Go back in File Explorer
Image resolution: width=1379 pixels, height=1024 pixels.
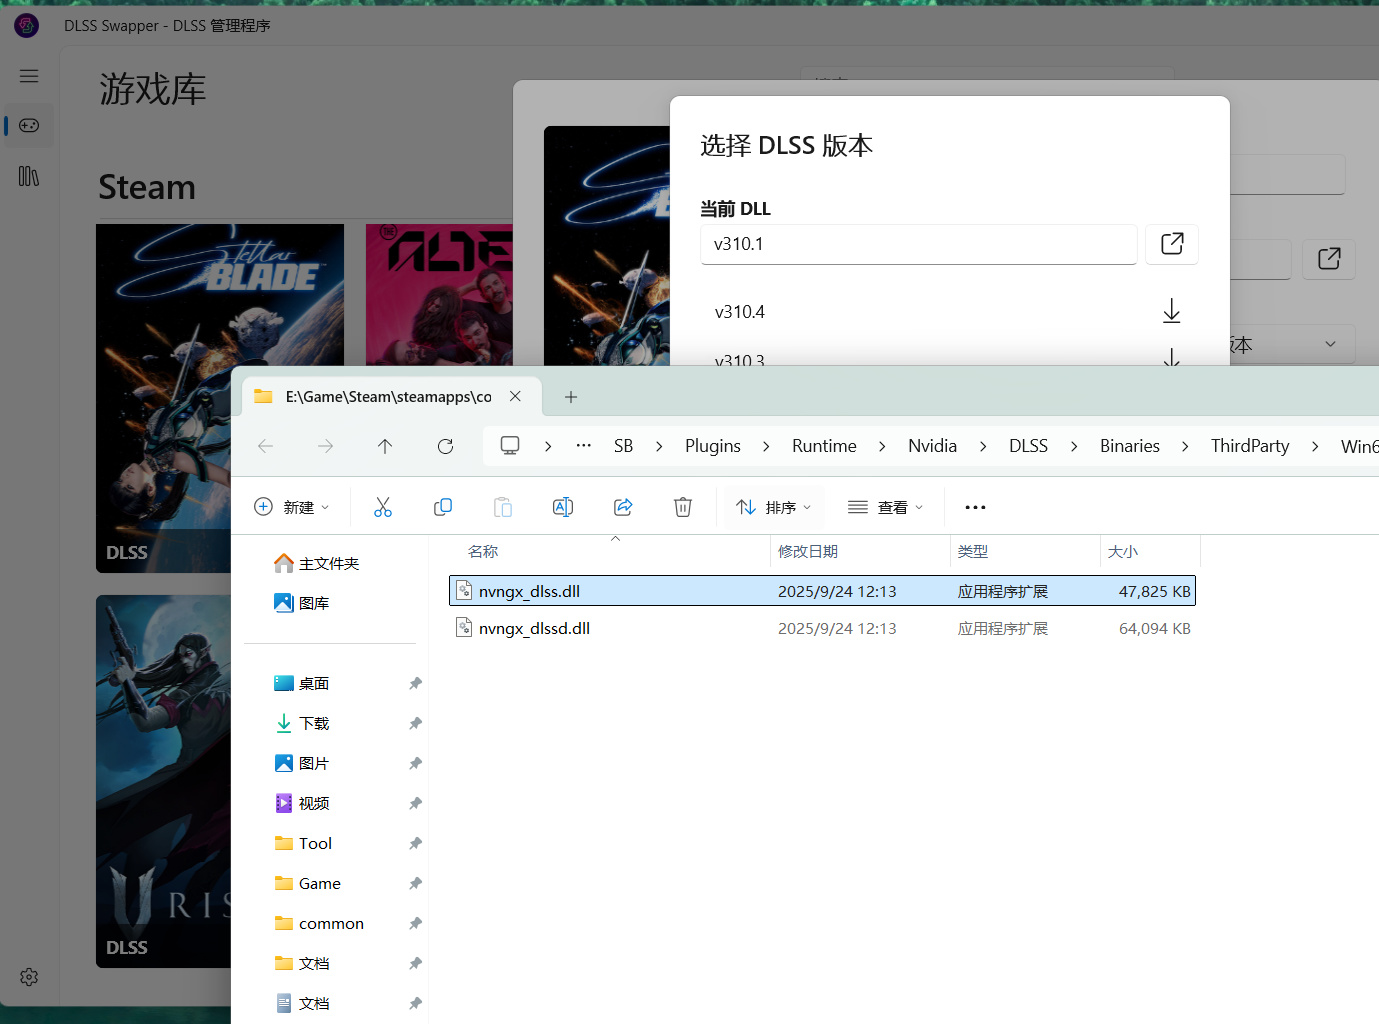(265, 446)
